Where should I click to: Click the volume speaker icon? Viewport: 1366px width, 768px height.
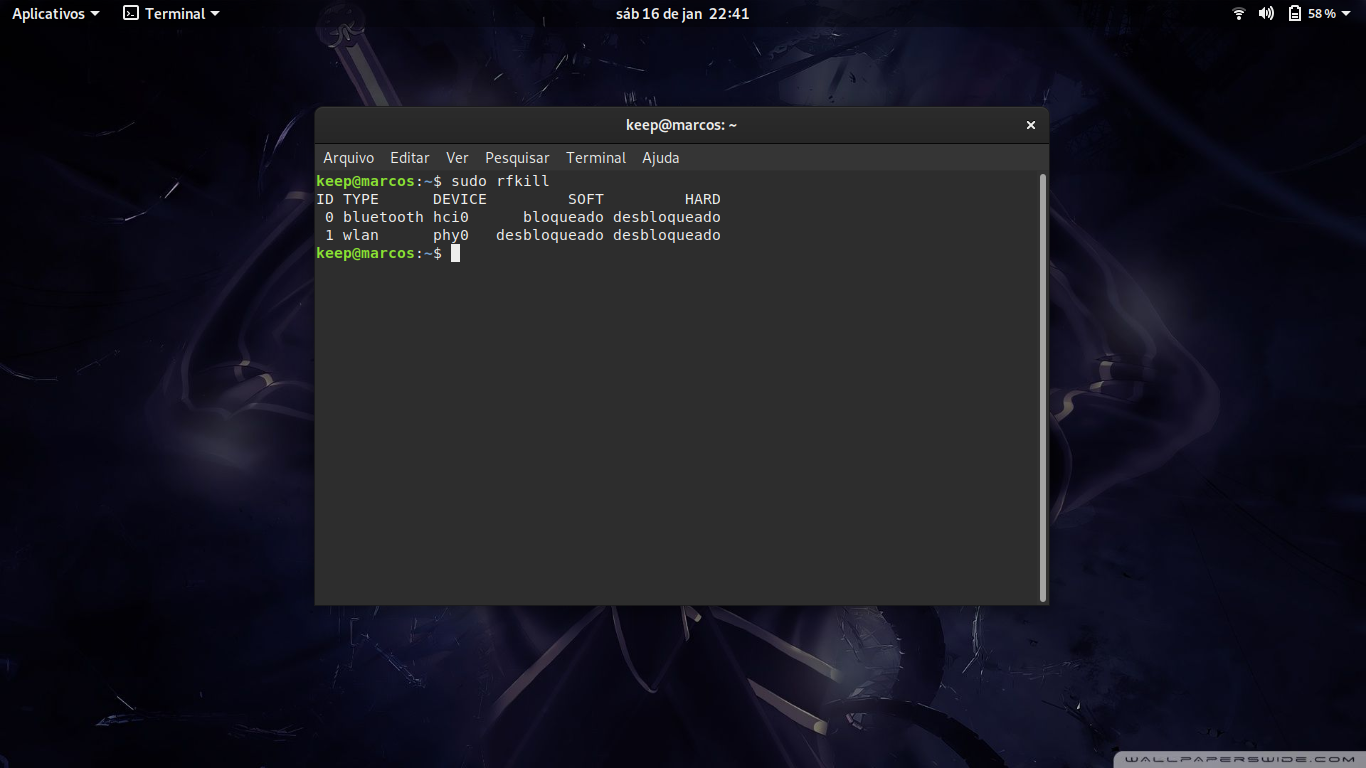pos(1266,14)
